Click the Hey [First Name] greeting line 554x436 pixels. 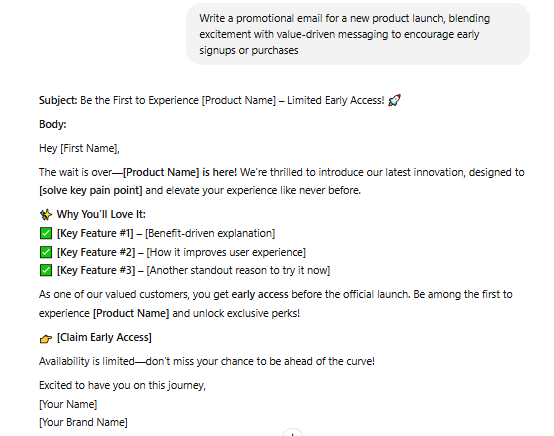click(79, 148)
